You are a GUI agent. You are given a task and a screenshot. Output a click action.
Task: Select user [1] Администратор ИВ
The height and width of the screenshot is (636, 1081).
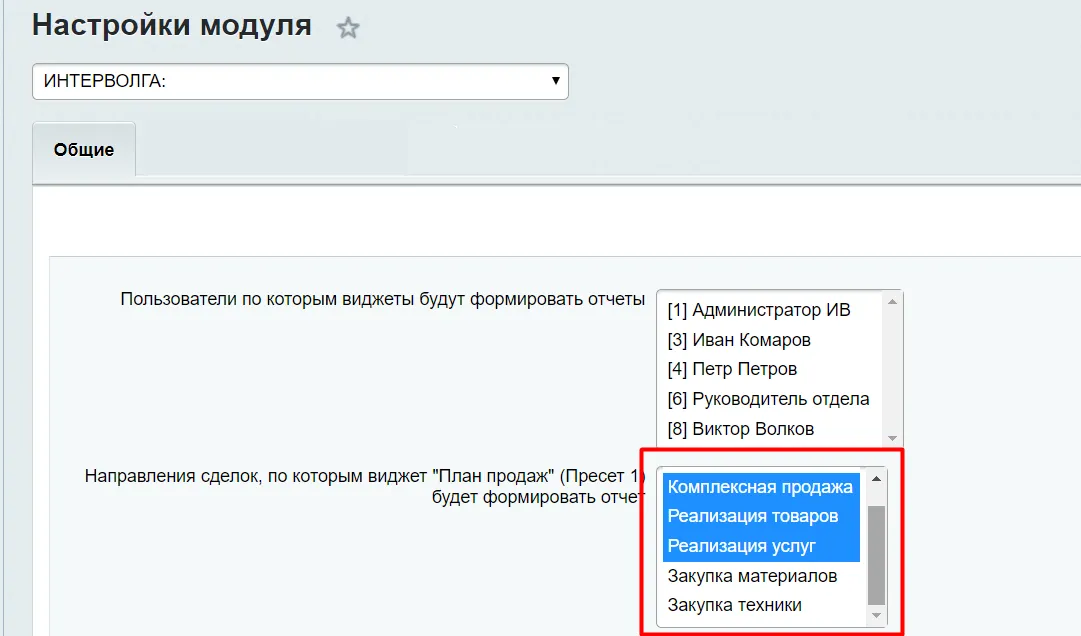(758, 310)
